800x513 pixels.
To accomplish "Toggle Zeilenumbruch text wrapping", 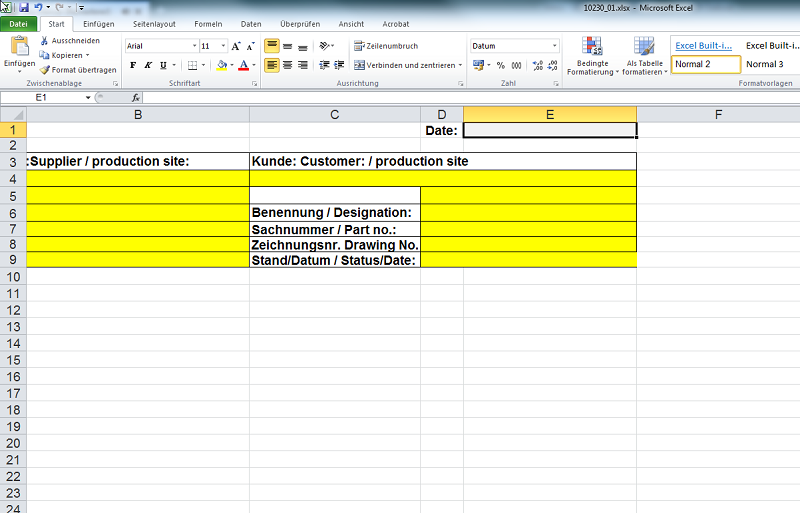I will (385, 46).
